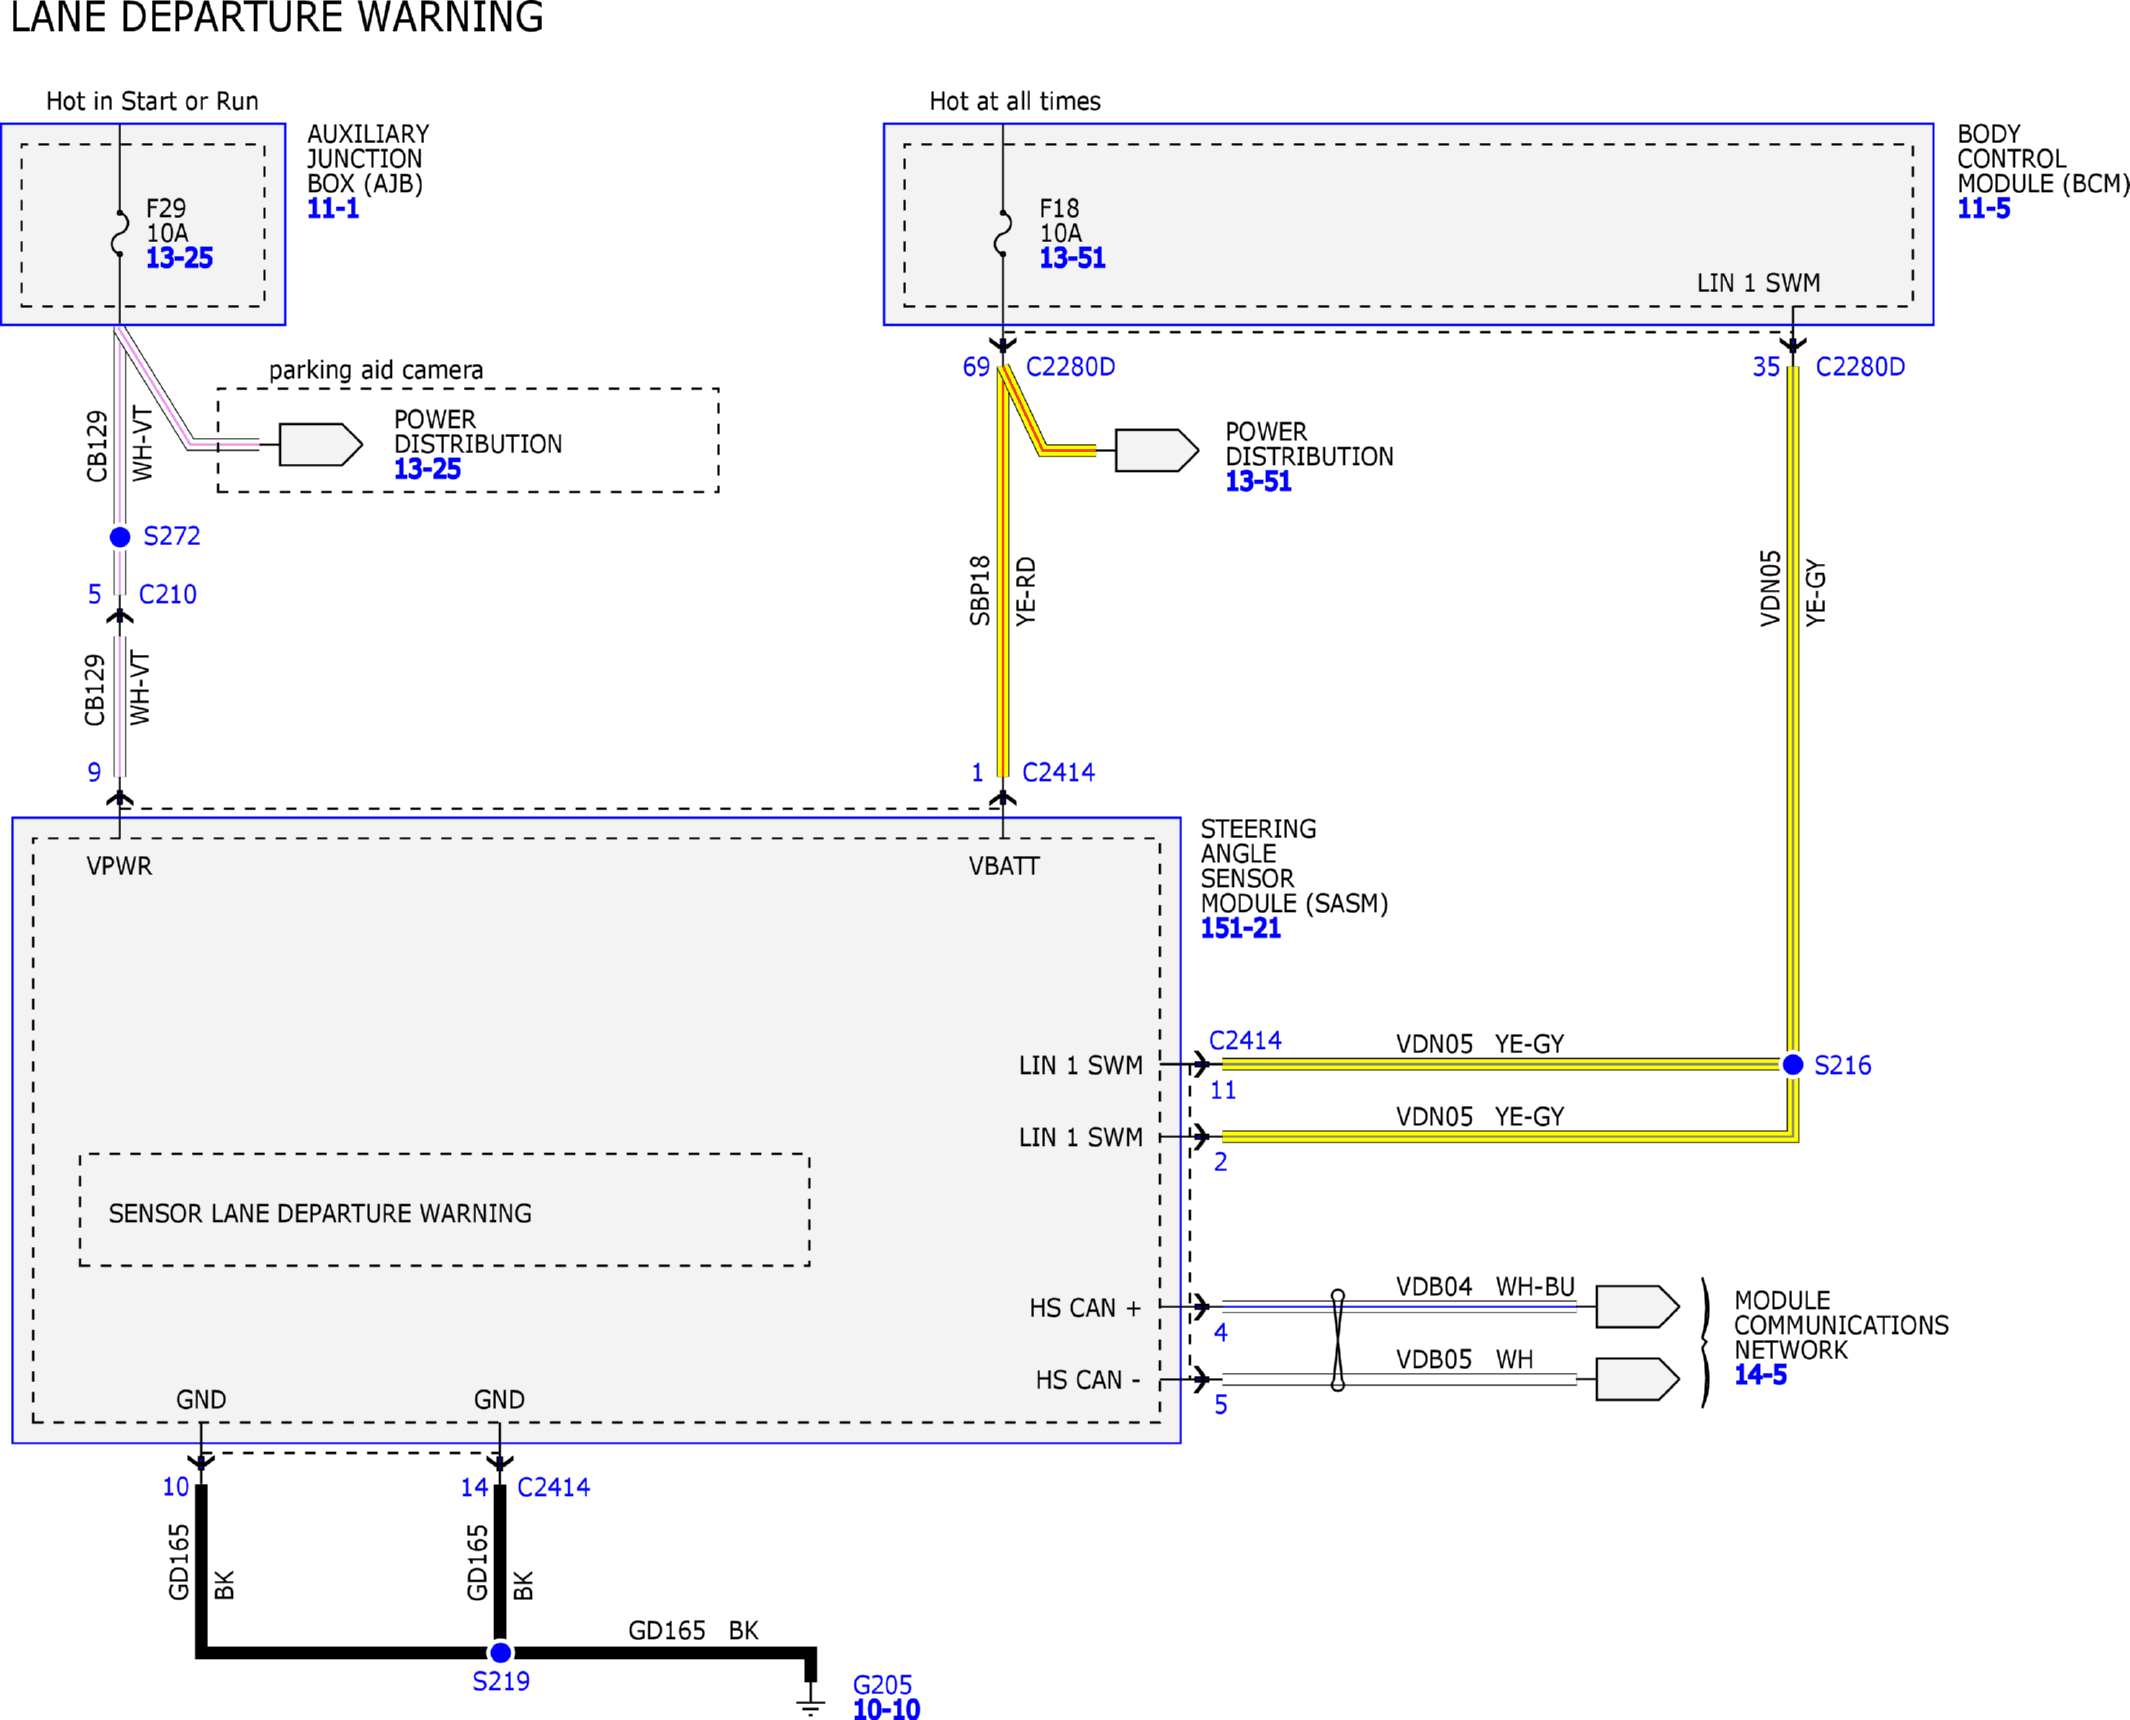The image size is (2130, 1720).
Task: Click the Hot in Start or Run label
Action: [152, 102]
